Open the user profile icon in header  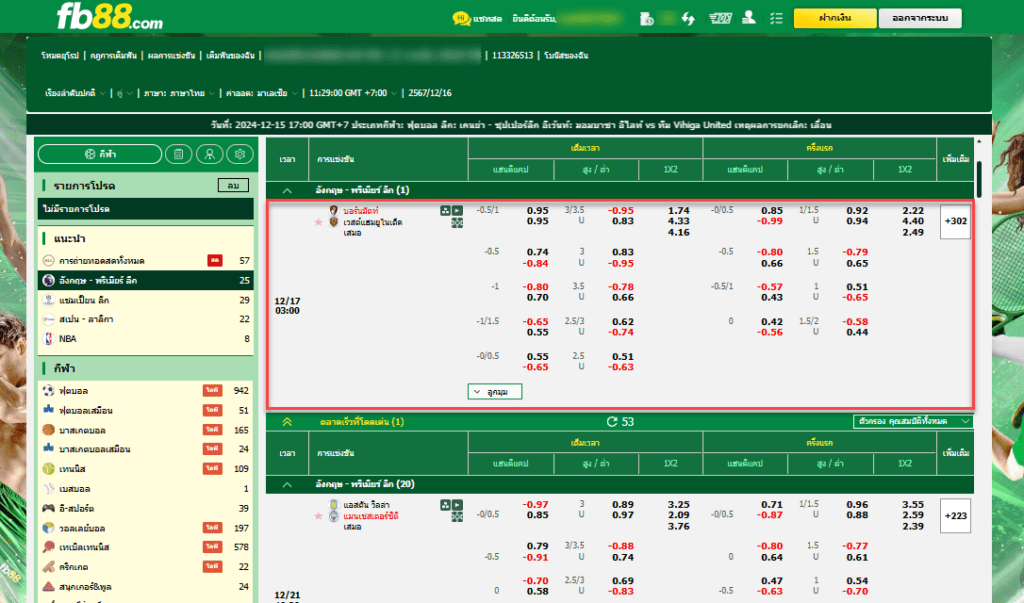749,18
